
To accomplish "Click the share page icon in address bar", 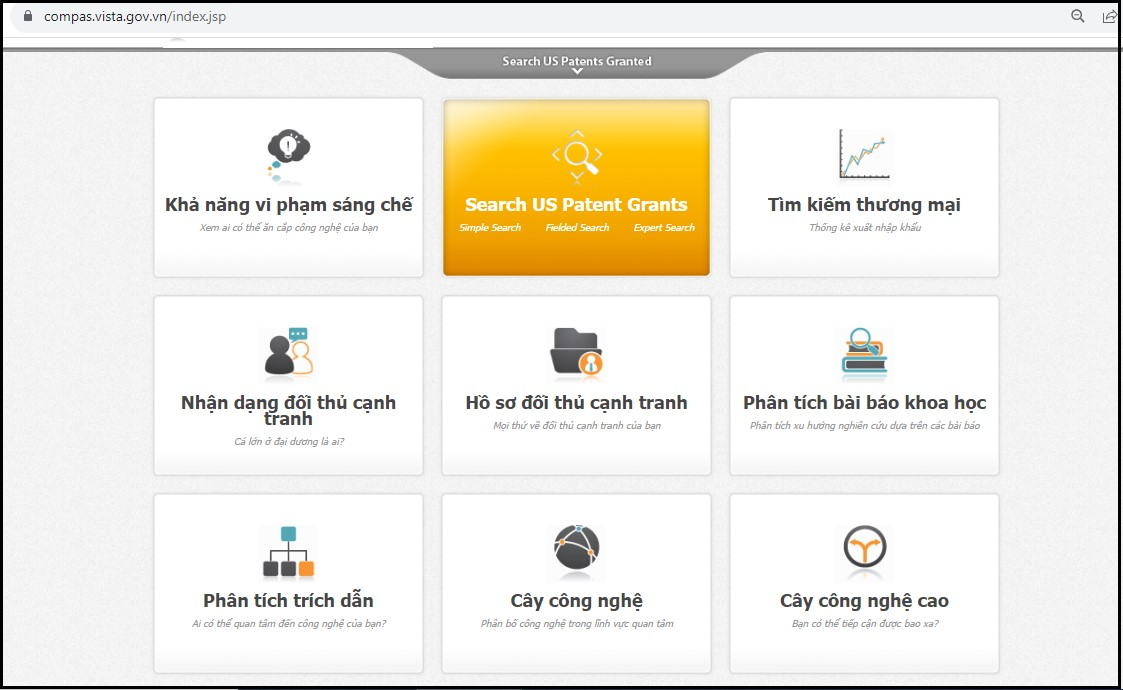I will (1109, 16).
